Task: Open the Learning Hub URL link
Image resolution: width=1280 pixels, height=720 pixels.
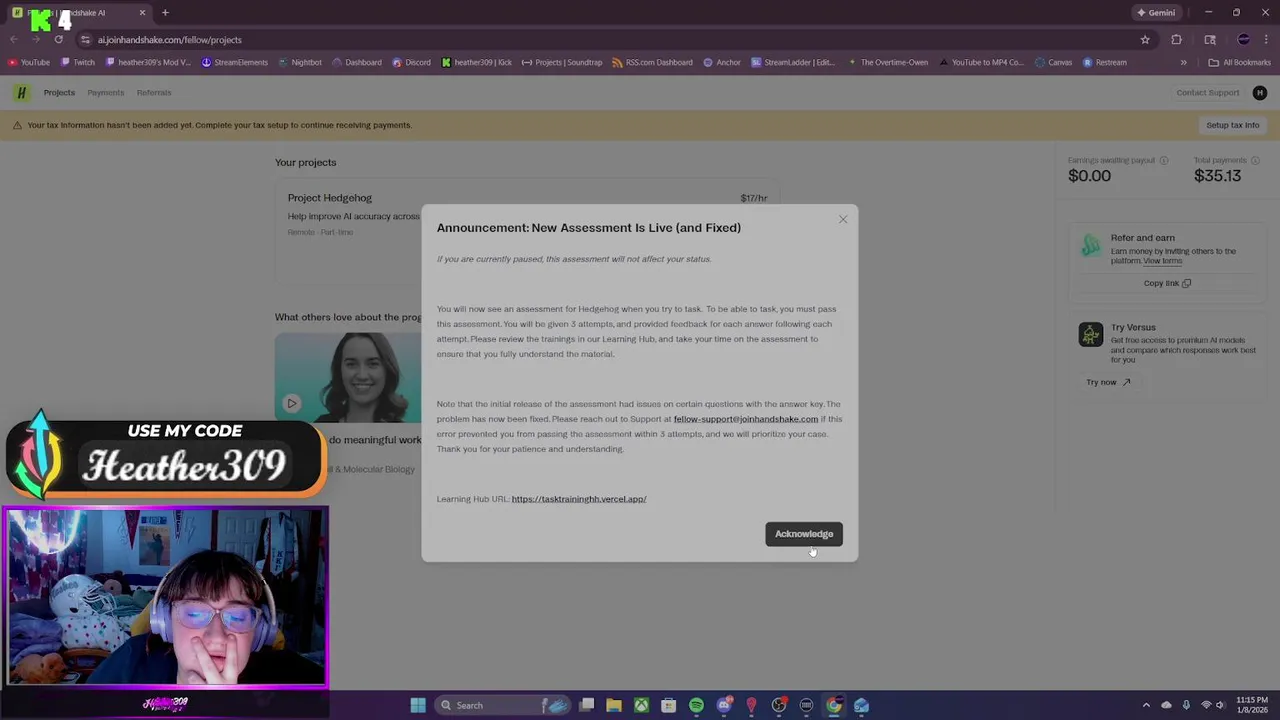Action: point(579,499)
